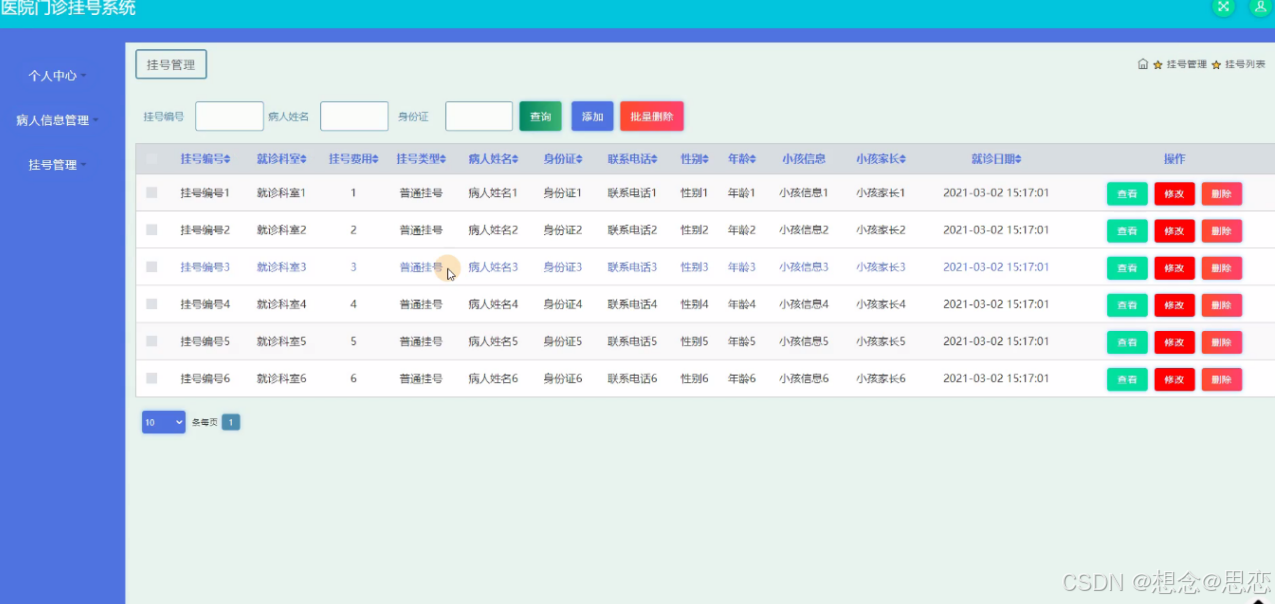Sort the table by 挂号编号 column arrows
This screenshot has width=1275, height=604.
click(x=228, y=159)
